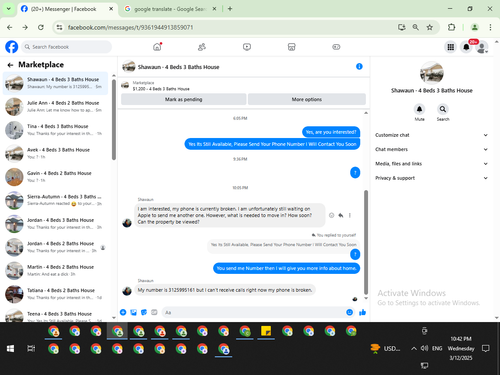The width and height of the screenshot is (500, 375).
Task: Open the account profile avatar menu
Action: [482, 47]
